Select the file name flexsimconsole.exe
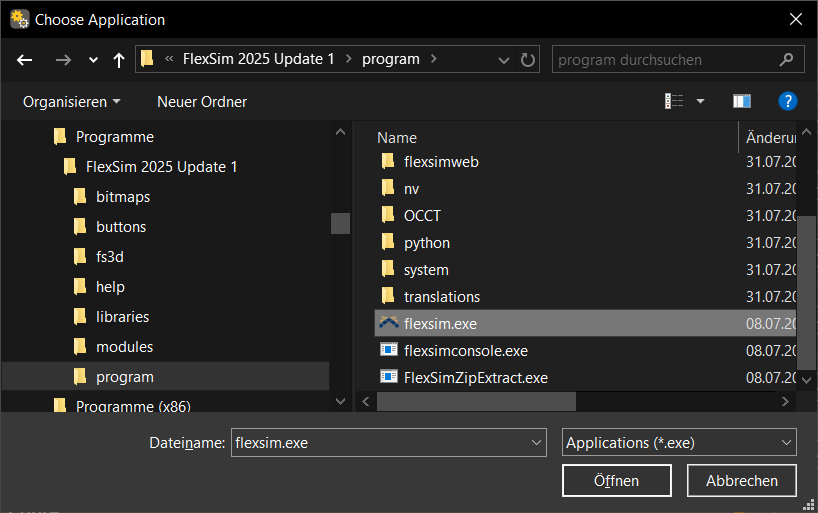 [x=465, y=351]
